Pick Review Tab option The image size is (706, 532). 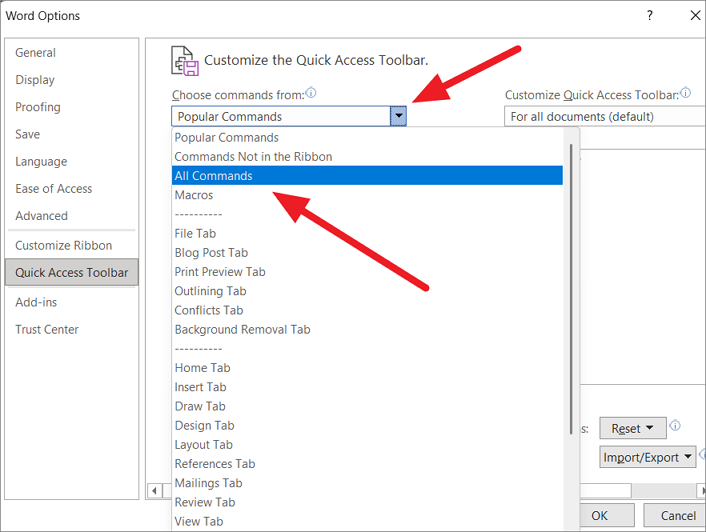367,502
